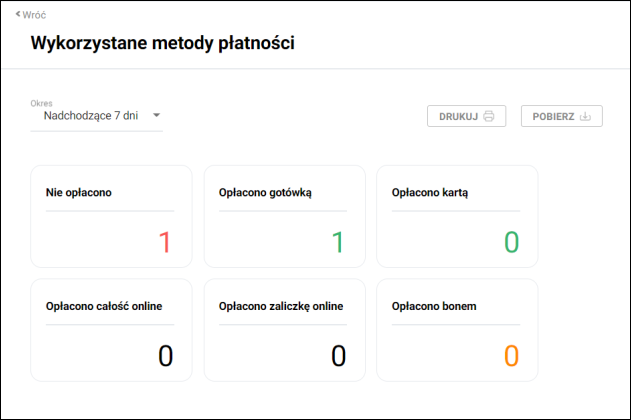
Task: Open the 'Nie opłacono' card
Action: [x=110, y=216]
